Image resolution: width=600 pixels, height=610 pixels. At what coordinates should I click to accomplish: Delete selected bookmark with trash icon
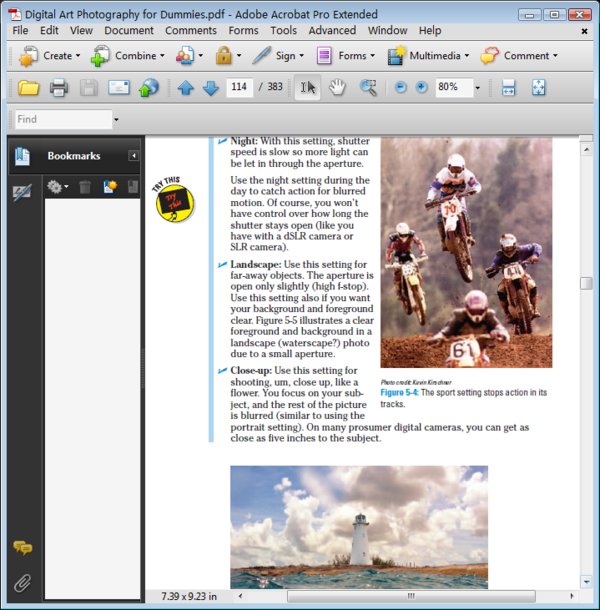85,187
